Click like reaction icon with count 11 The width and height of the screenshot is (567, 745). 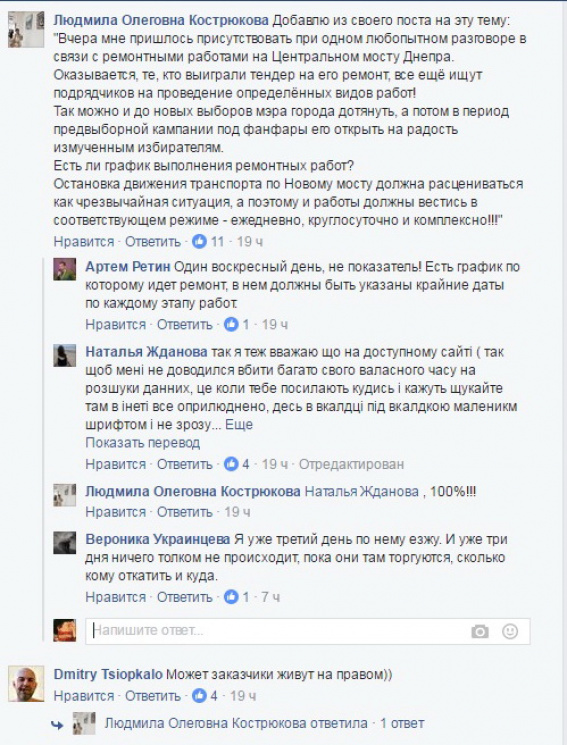[200, 241]
